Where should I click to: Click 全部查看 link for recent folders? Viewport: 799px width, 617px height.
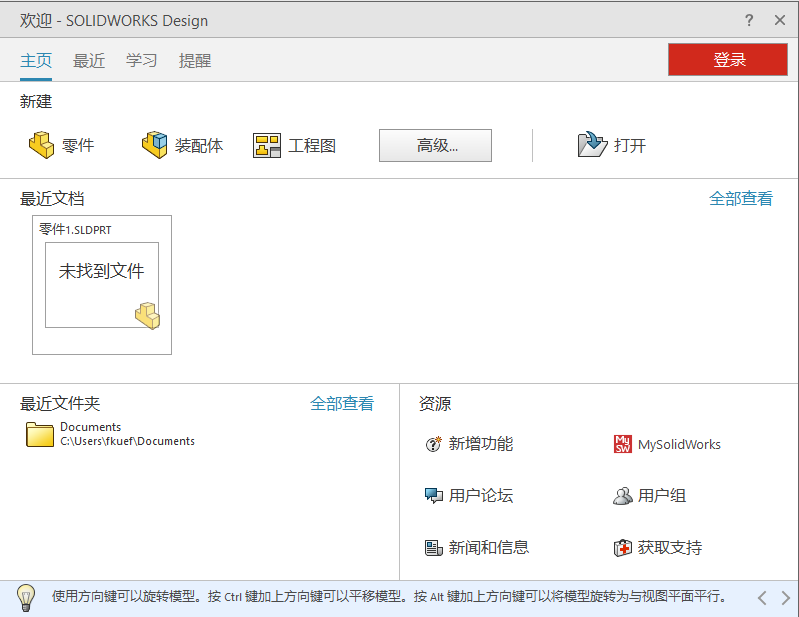[x=342, y=404]
